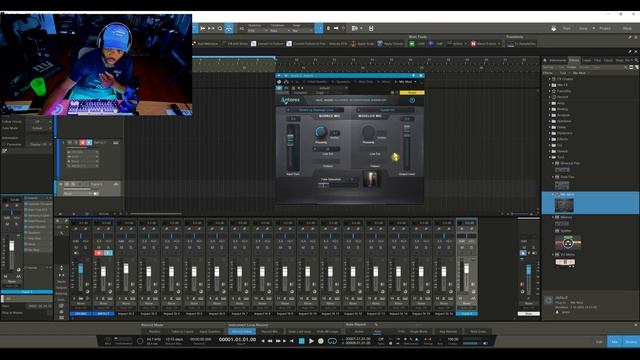Switch to the Song page
Viewport: 640px width, 360px height.
pos(583,28)
